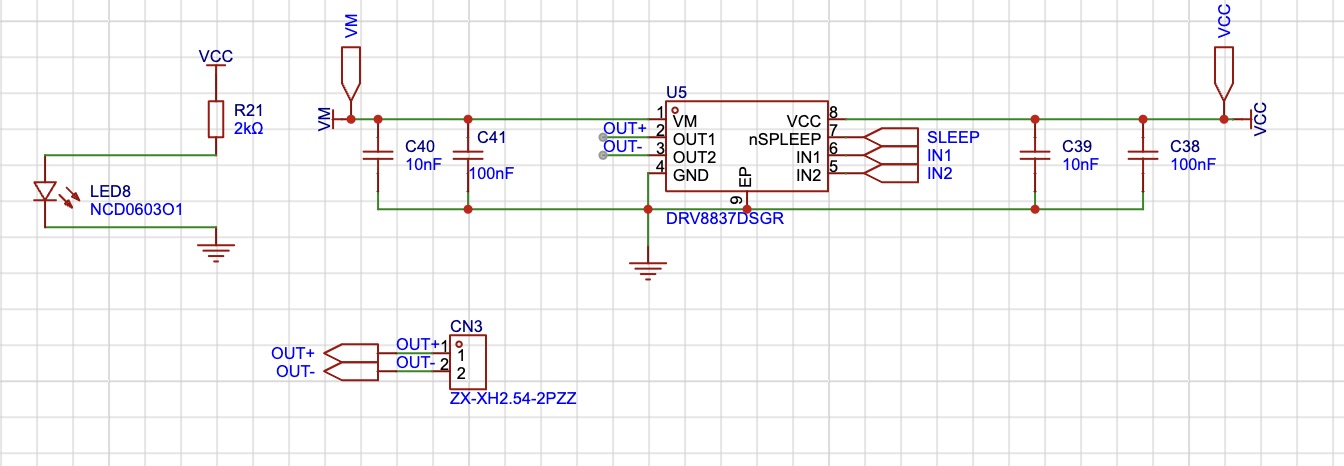Click the LED8 designator label
The height and width of the screenshot is (466, 1344).
point(108,191)
